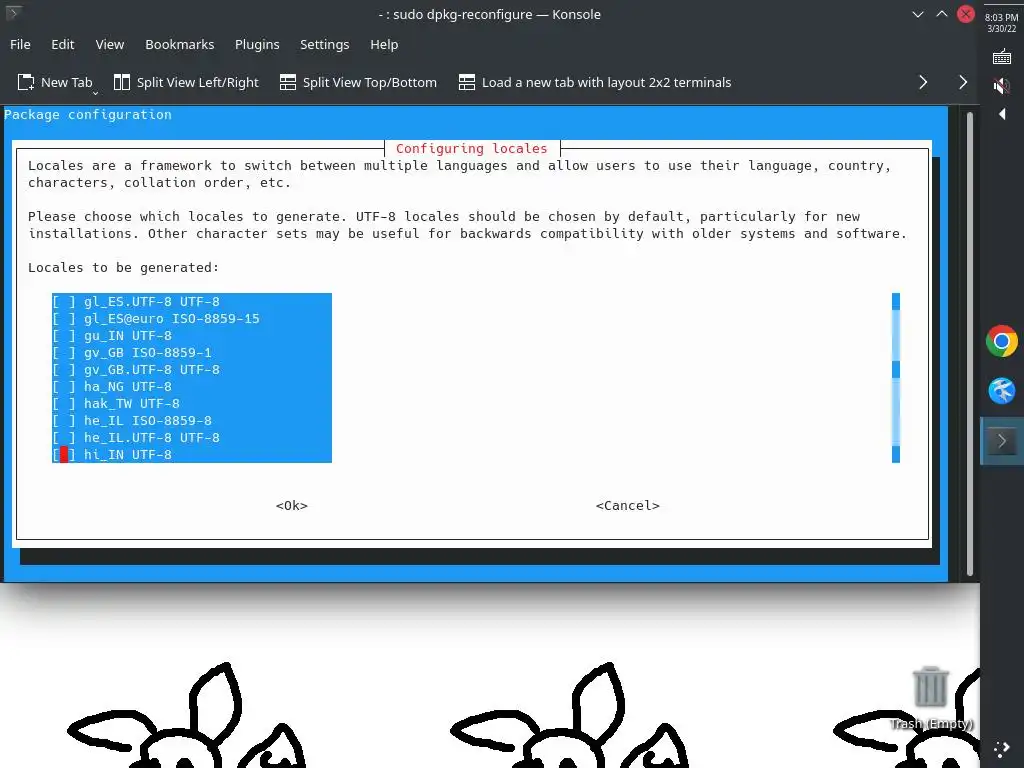
Task: Toggle the ha_NG UTF-8 checkbox
Action: pyautogui.click(x=64, y=387)
